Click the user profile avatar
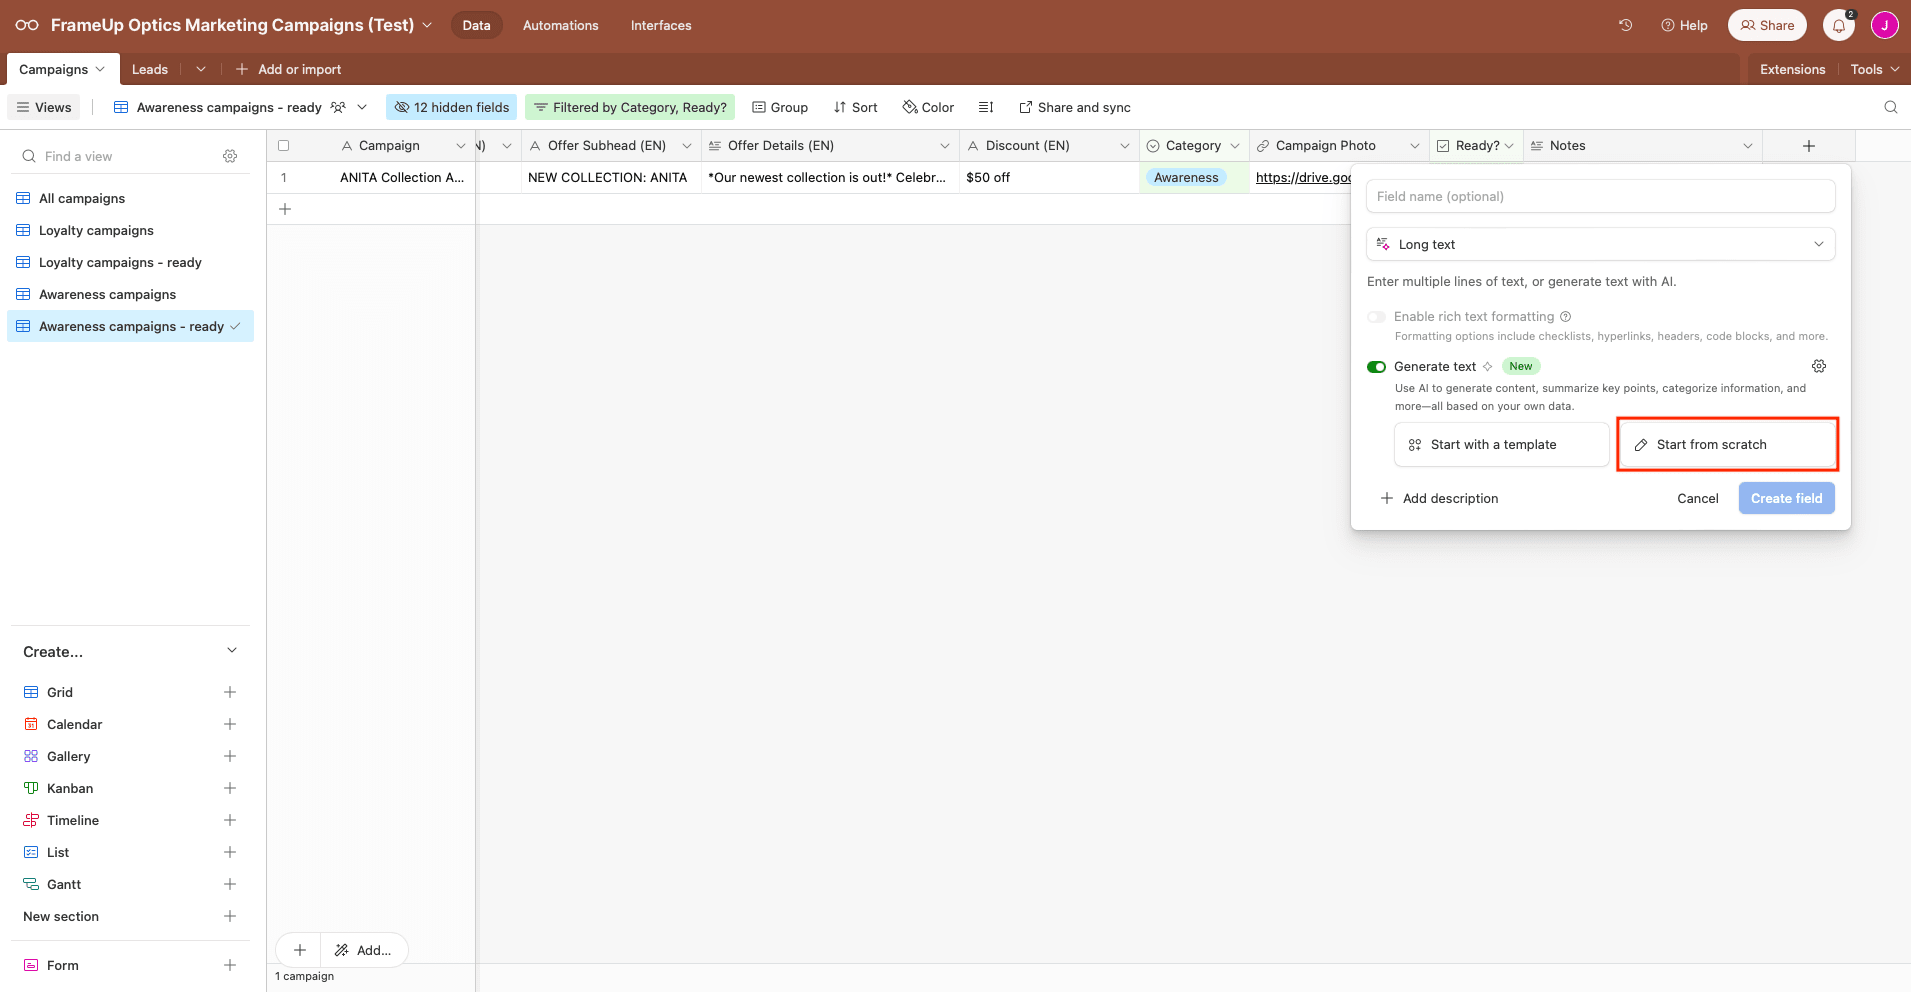The height and width of the screenshot is (992, 1911). [1884, 24]
